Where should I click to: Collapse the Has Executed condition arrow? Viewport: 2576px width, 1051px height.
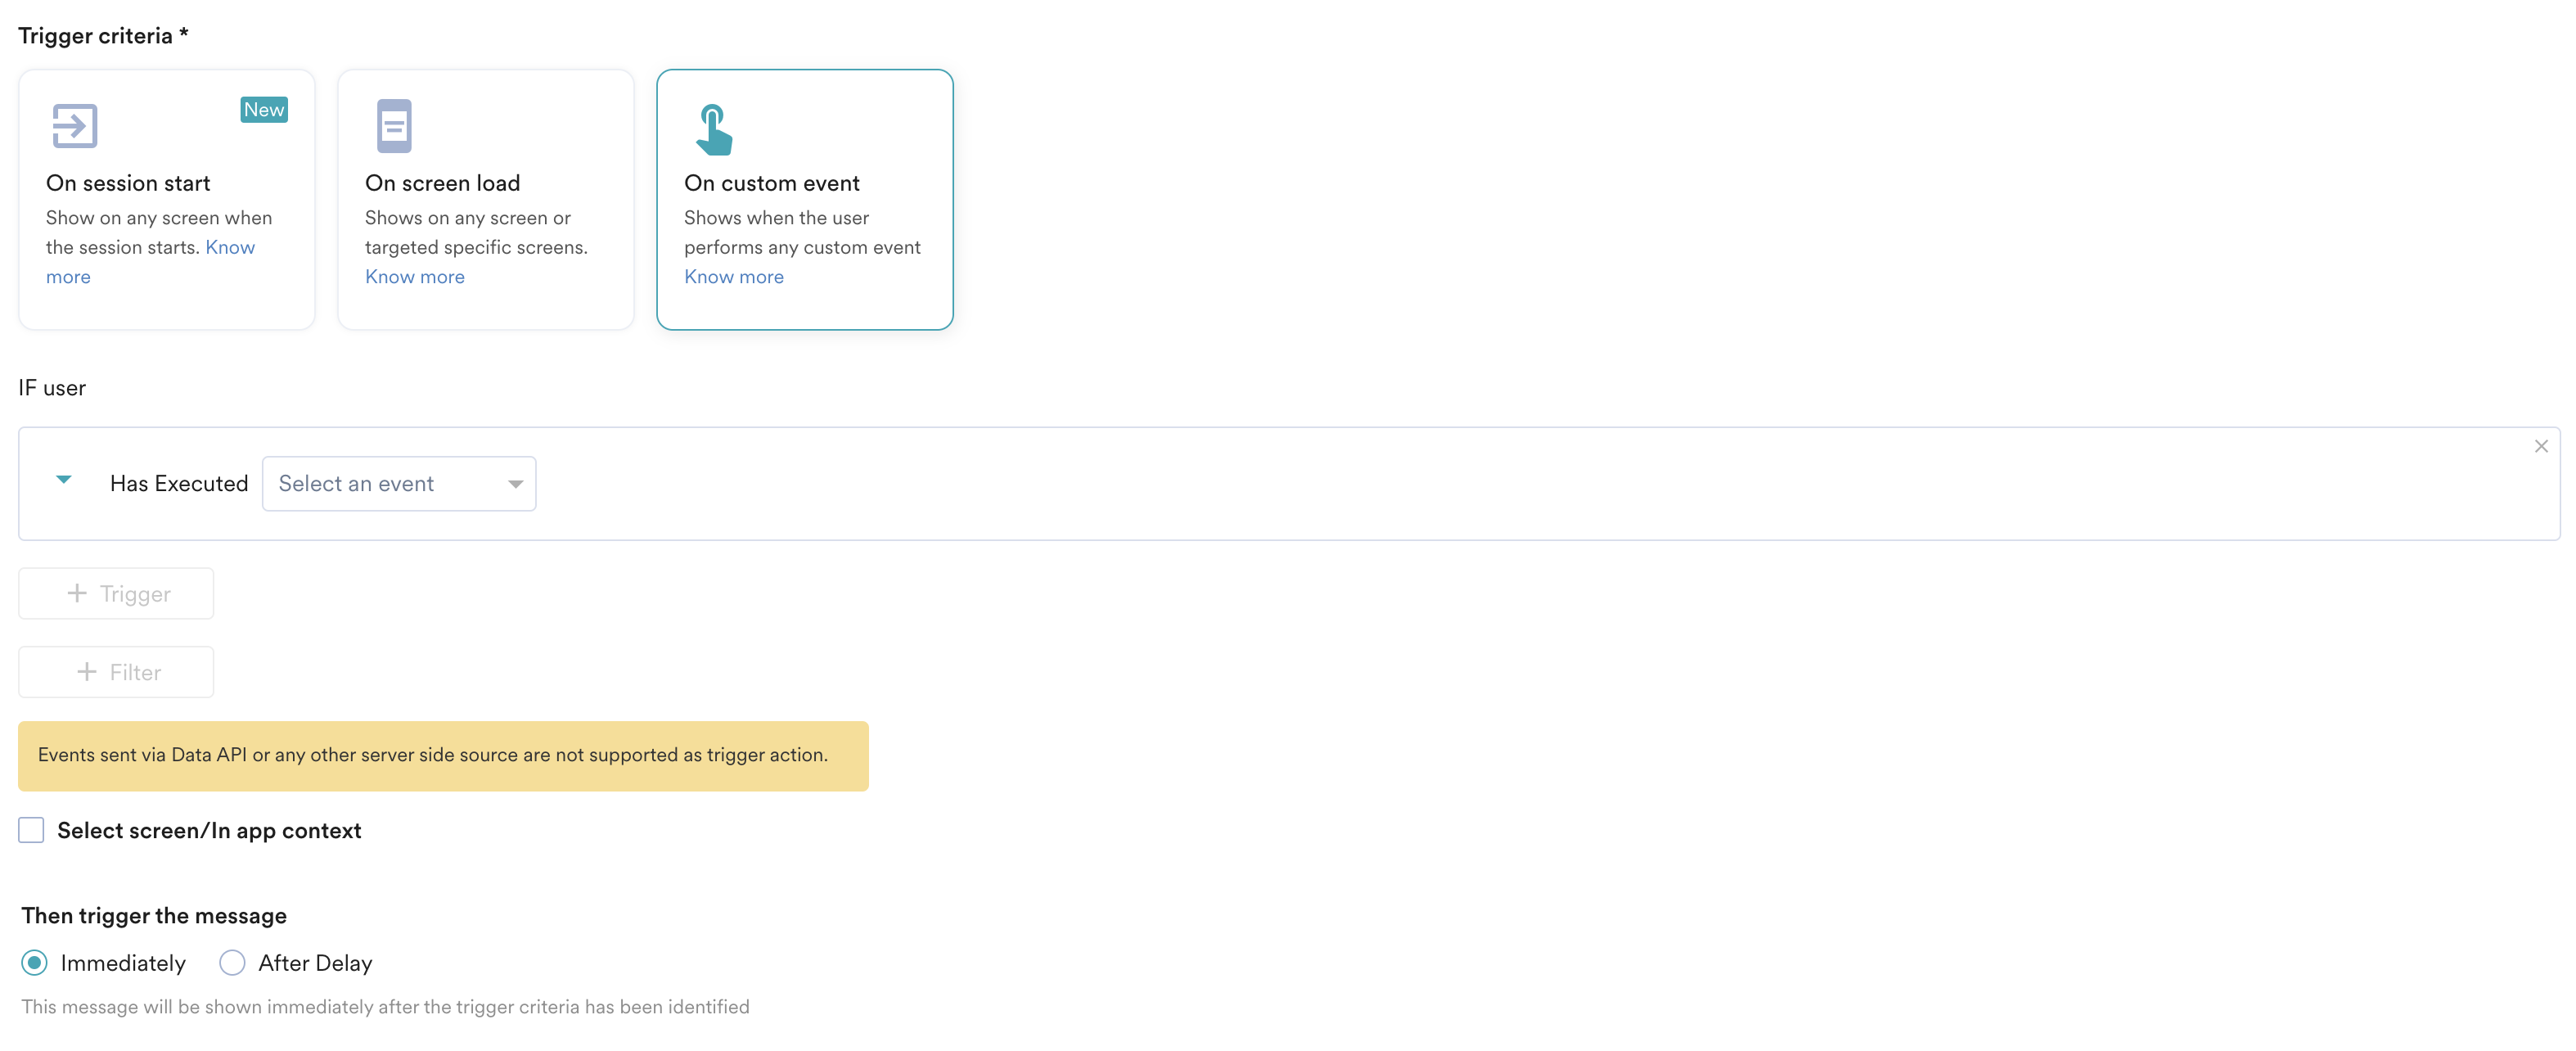click(64, 480)
